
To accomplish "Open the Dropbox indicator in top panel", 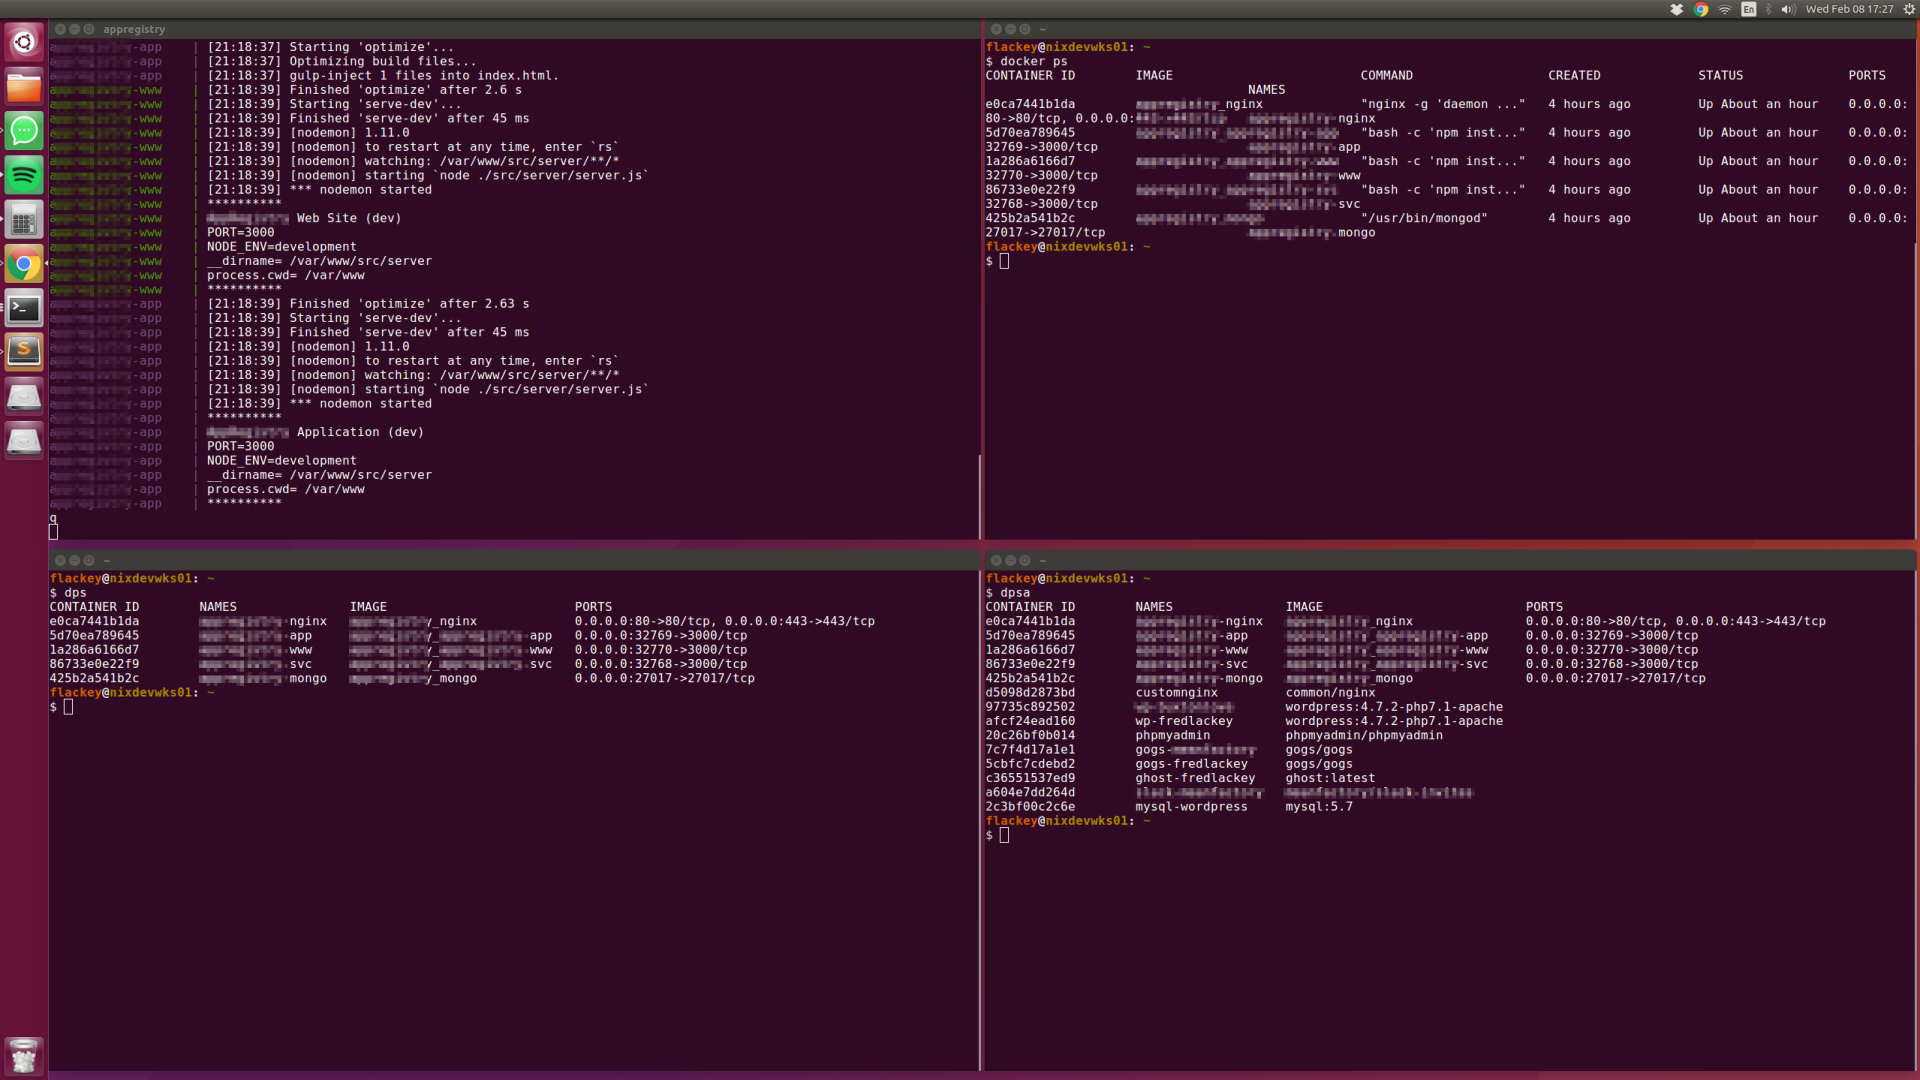I will coord(1677,9).
